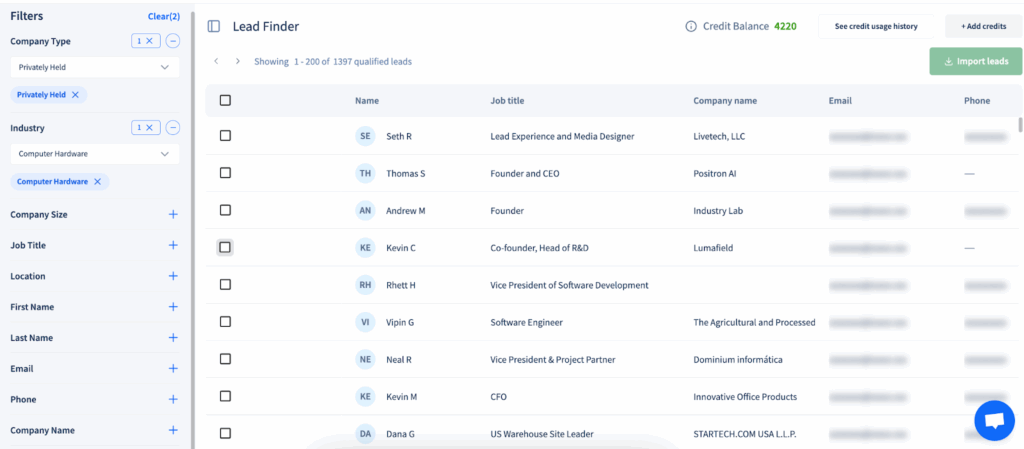Go to next page of leads
This screenshot has width=1024, height=449.
pyautogui.click(x=238, y=61)
